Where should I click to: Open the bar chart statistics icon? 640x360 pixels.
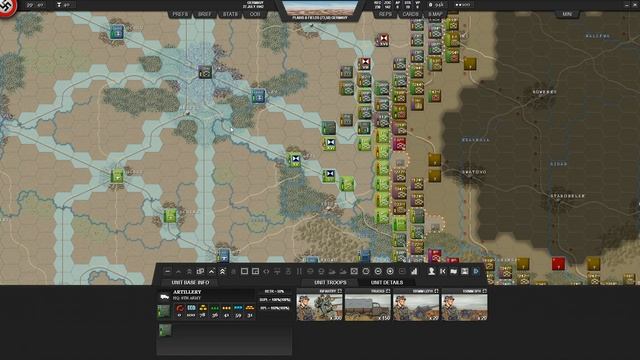(414, 271)
